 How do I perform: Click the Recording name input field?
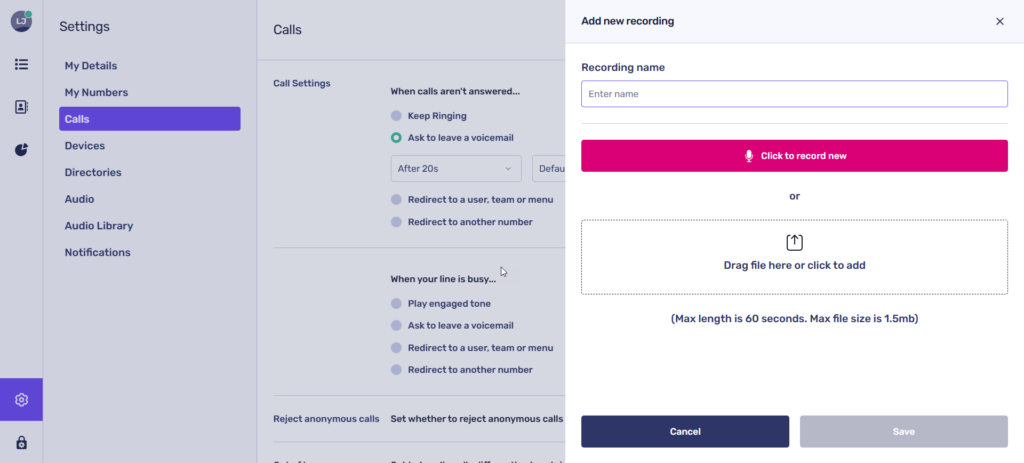794,94
